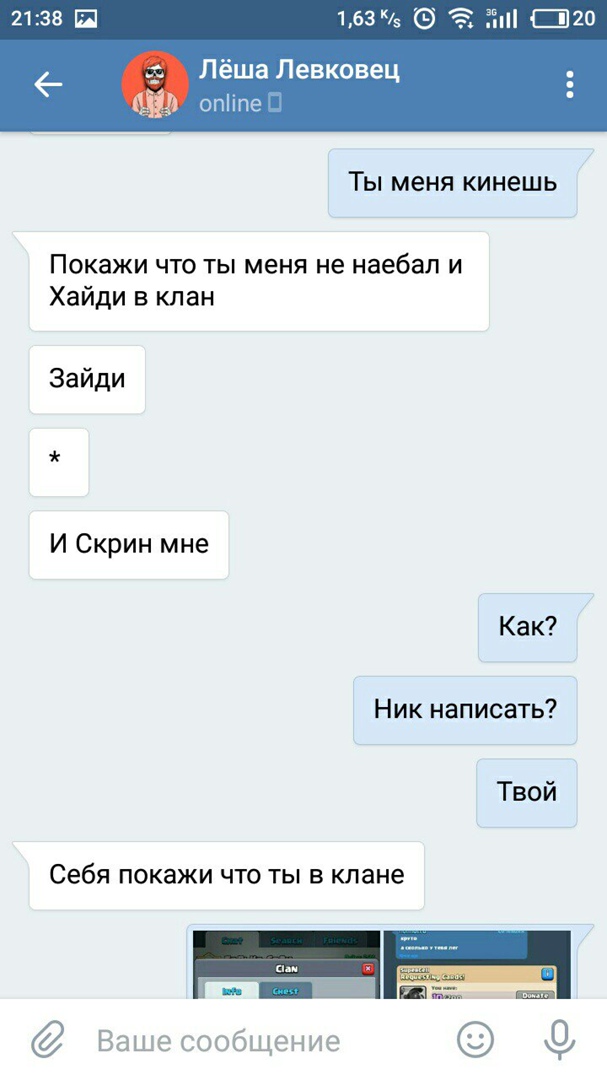Image resolution: width=607 pixels, height=1080 pixels.
Task: Select the message Себя покажи что ты в клане
Action: tap(227, 875)
